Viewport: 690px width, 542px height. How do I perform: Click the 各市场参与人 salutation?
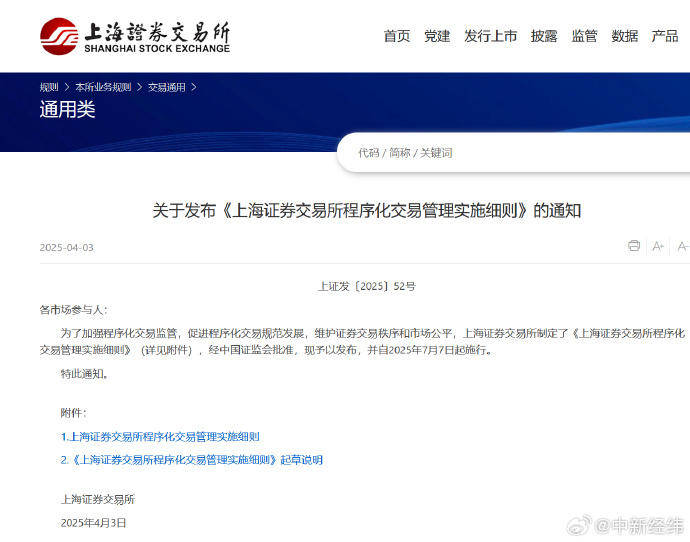73,310
